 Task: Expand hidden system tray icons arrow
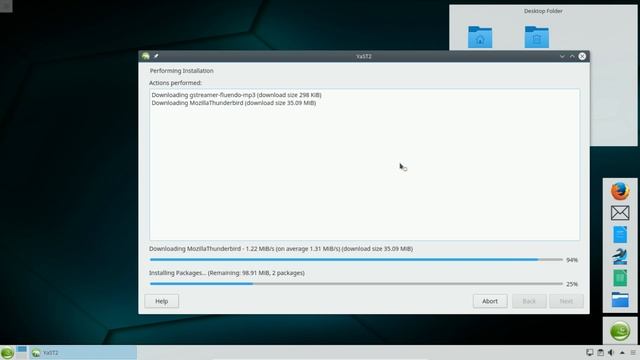pos(622,353)
